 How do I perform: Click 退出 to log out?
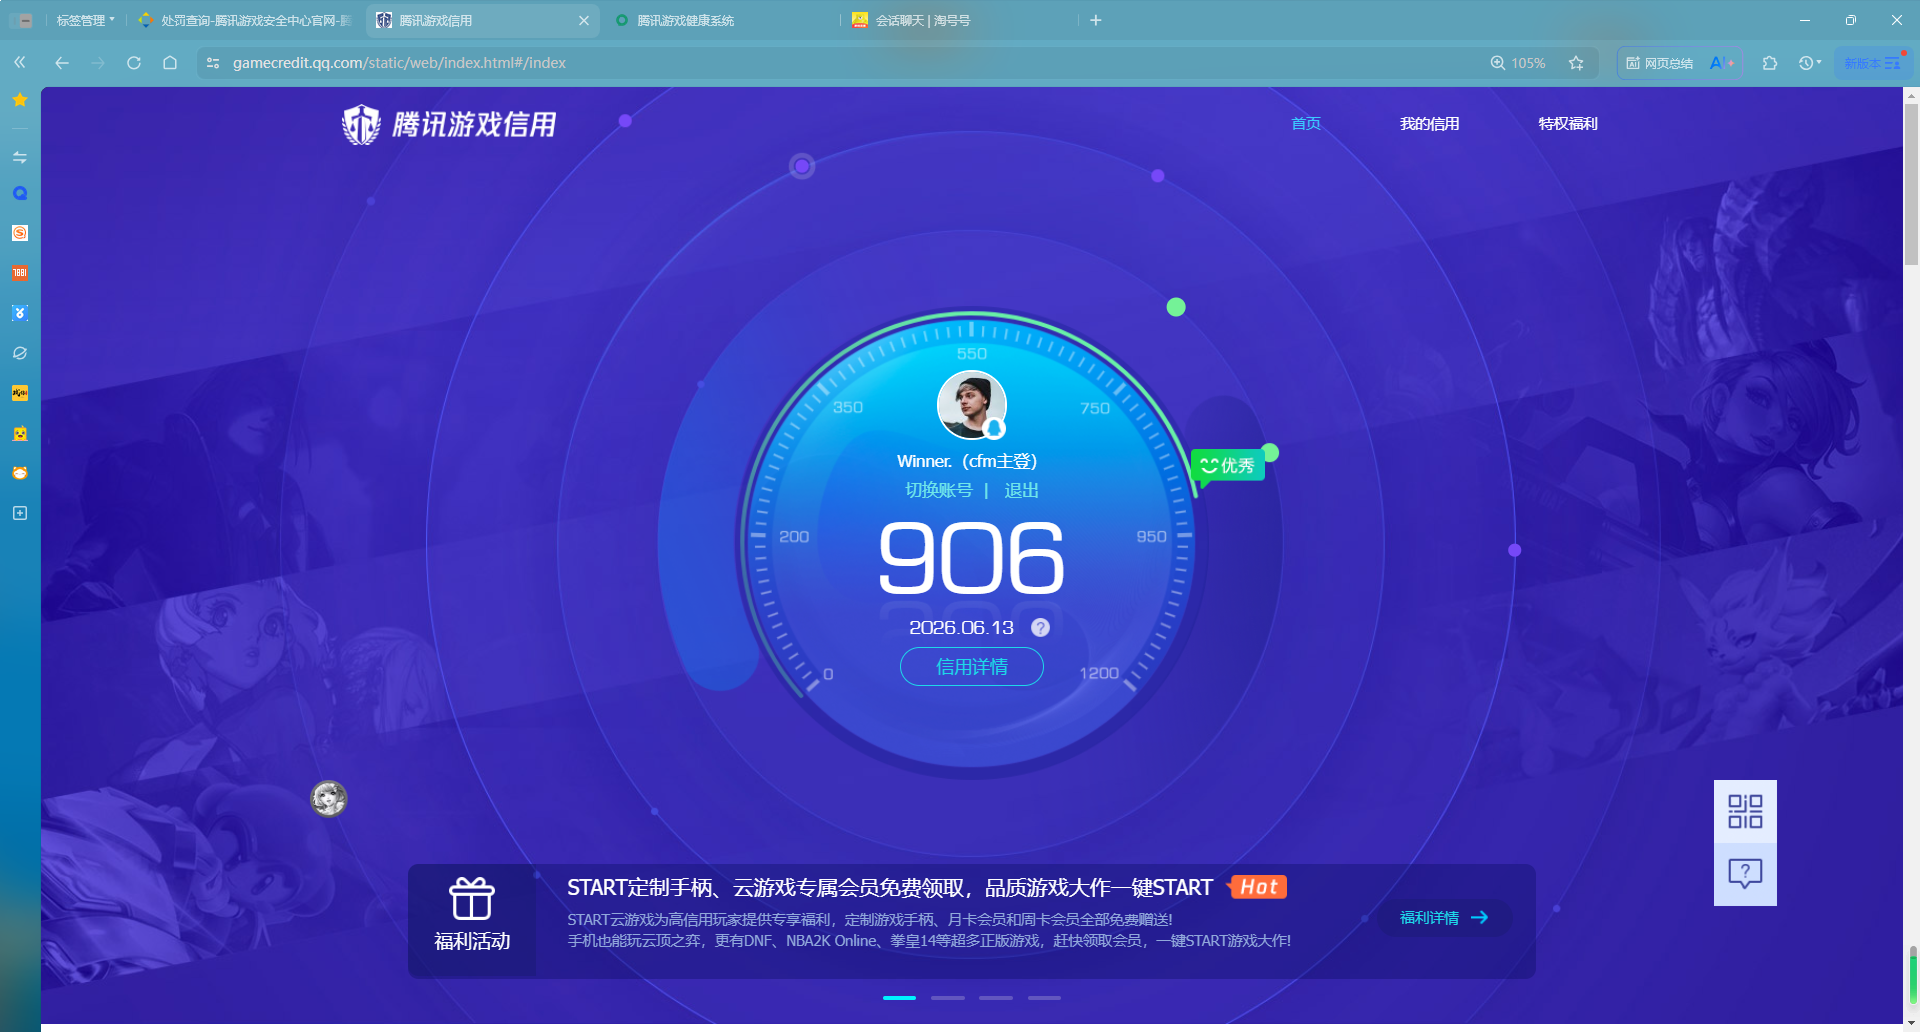1021,490
